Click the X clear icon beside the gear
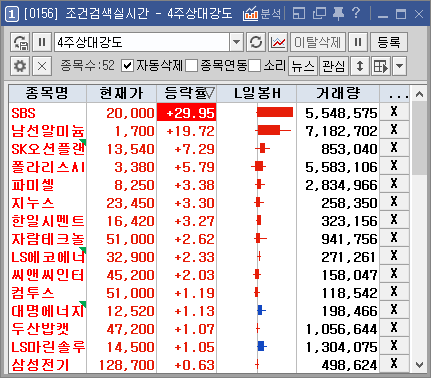 42,66
